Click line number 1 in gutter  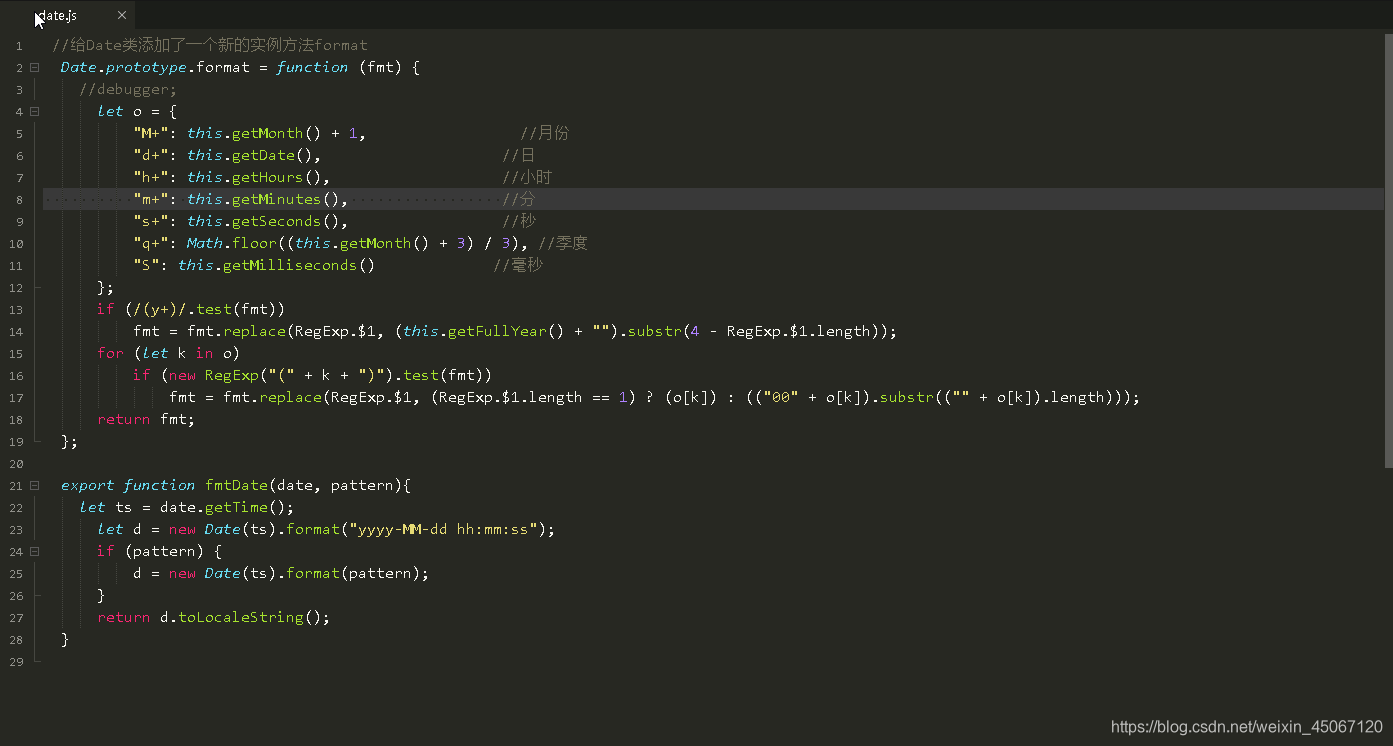click(19, 46)
